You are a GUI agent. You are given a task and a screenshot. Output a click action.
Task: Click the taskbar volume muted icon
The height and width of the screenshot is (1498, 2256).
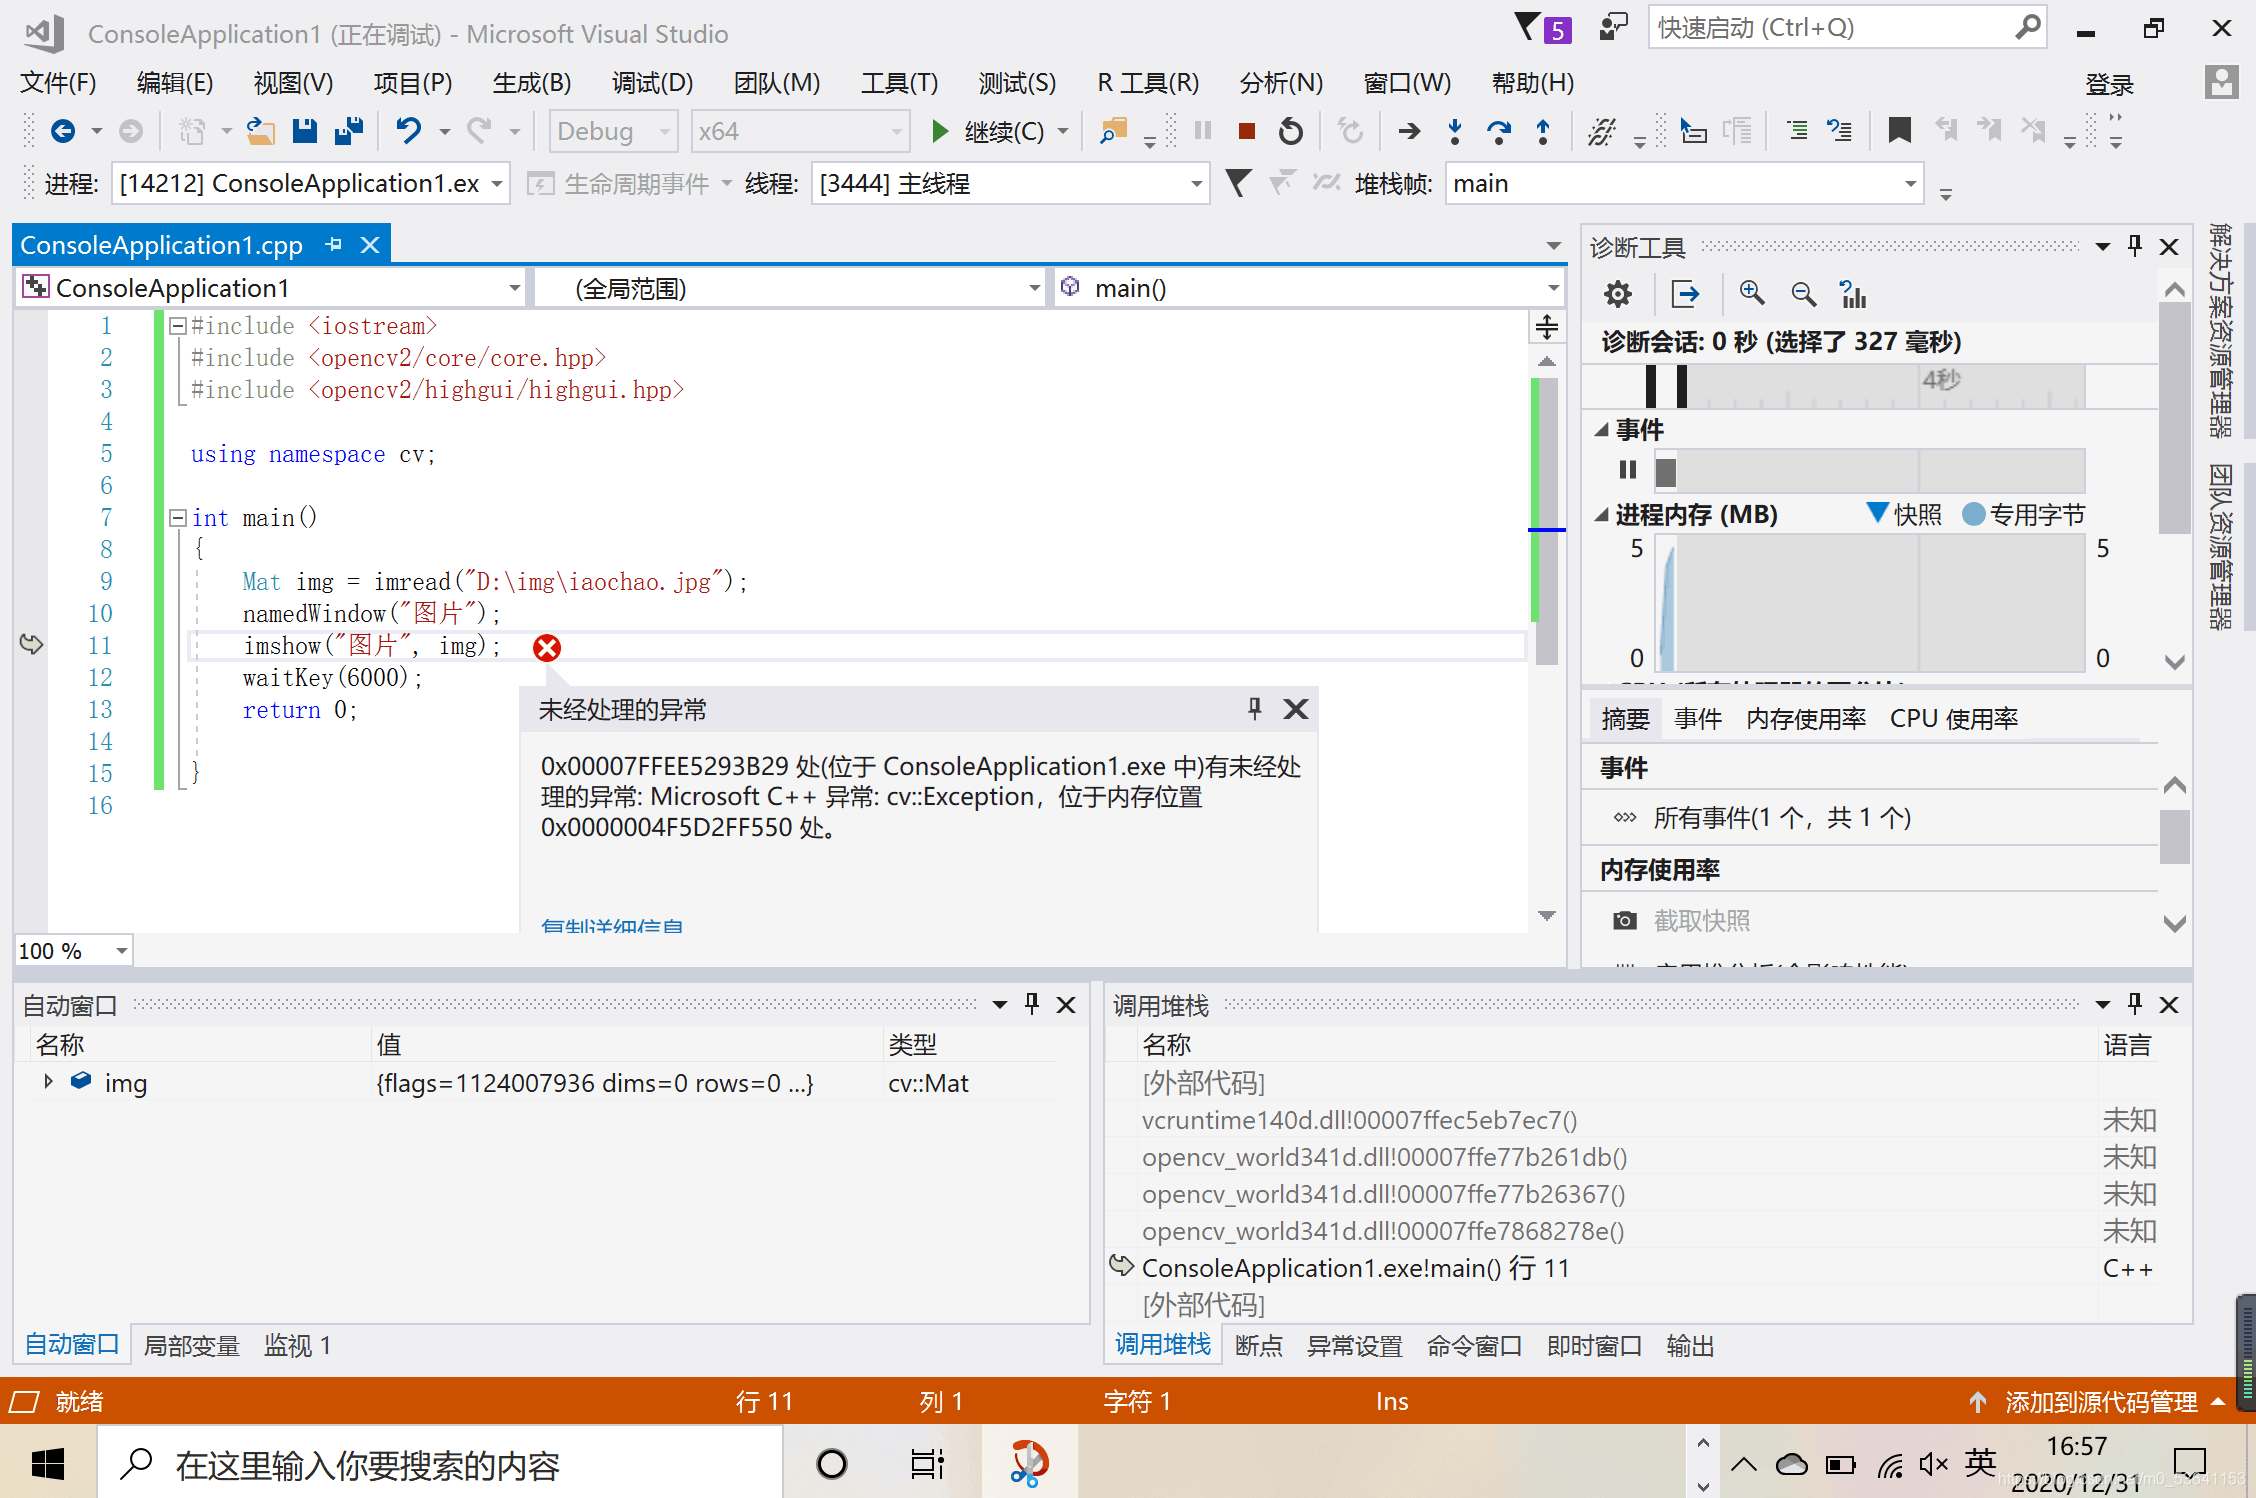[1934, 1464]
